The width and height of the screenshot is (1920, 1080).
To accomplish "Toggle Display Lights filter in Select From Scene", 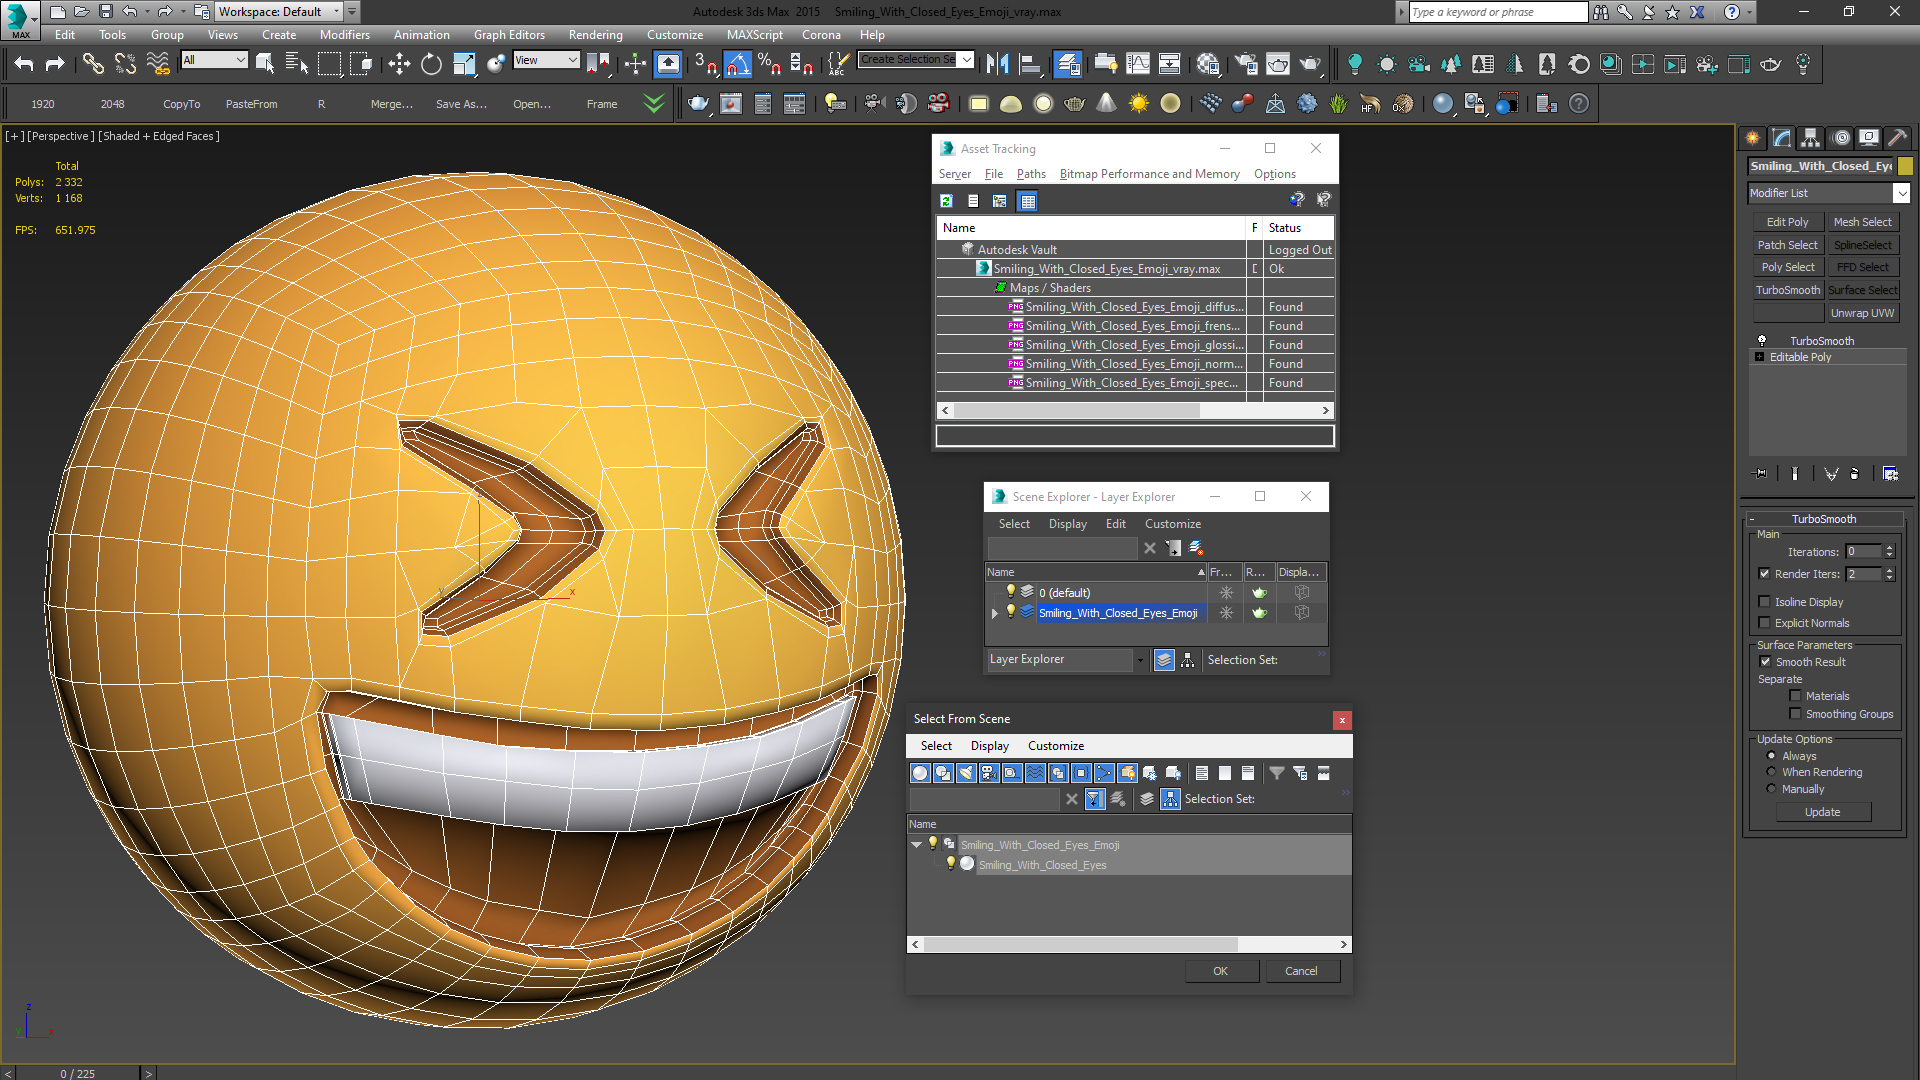I will [966, 773].
